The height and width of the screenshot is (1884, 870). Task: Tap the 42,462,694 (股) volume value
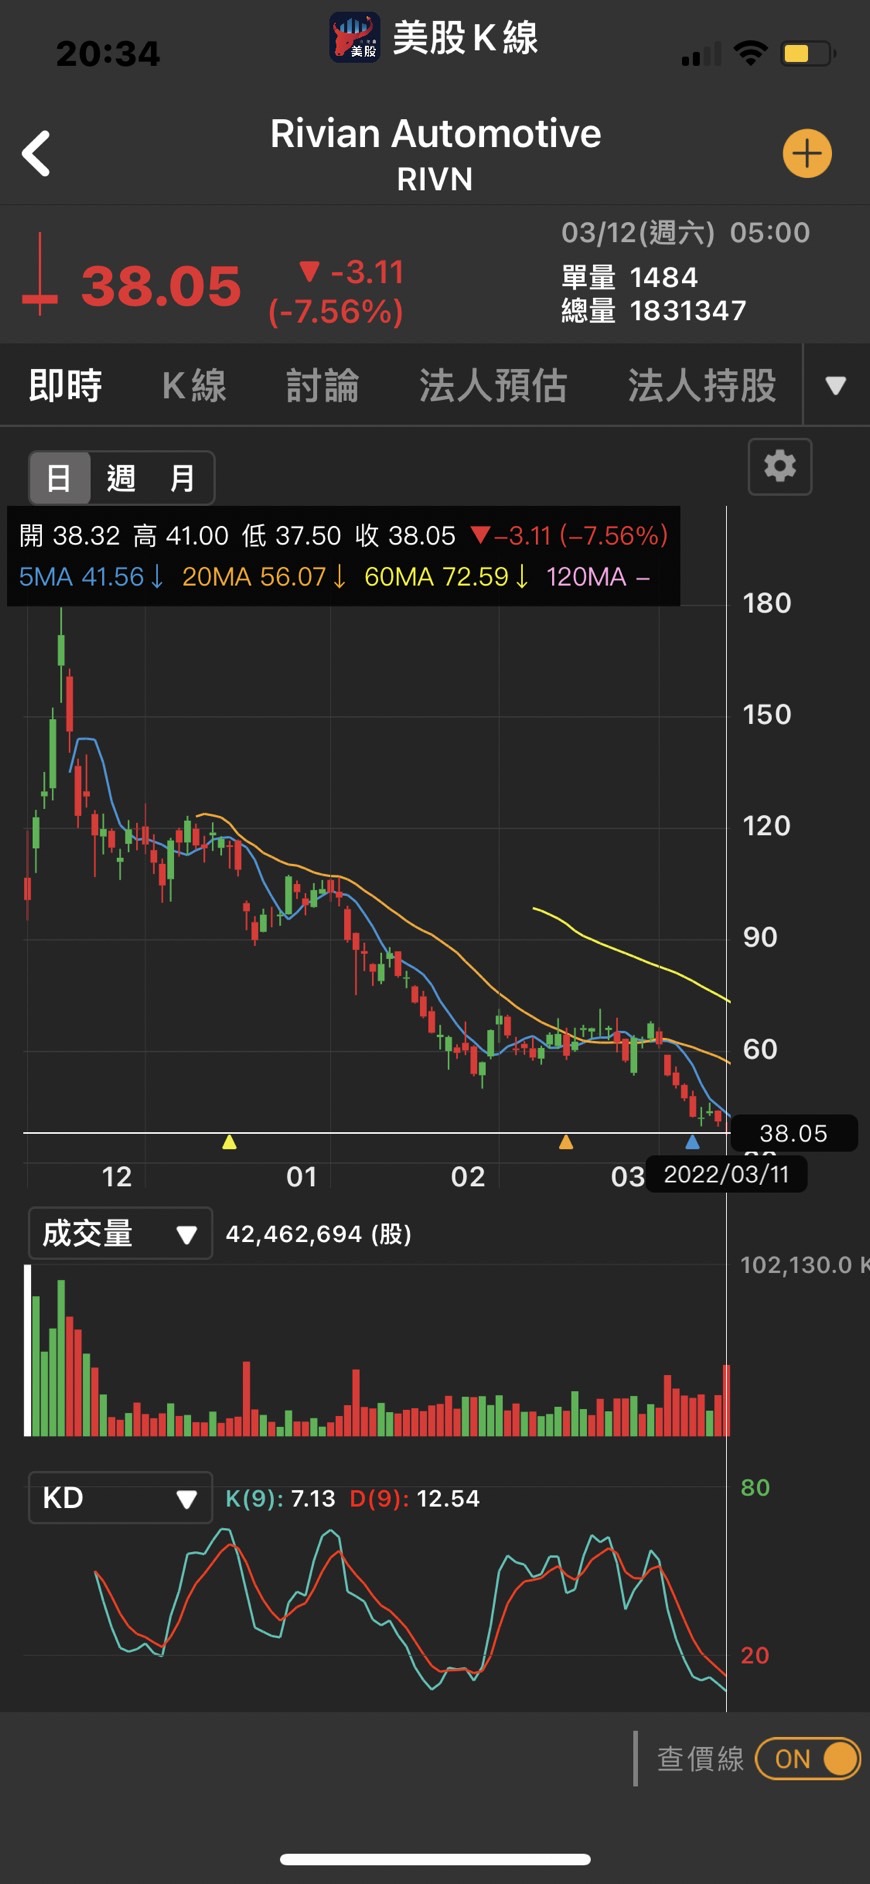click(319, 1234)
